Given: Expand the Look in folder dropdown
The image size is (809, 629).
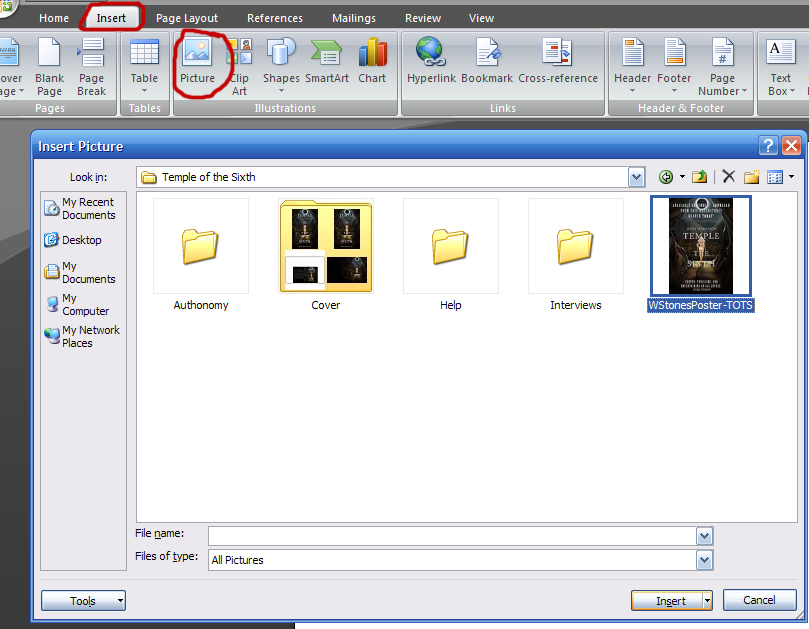Looking at the screenshot, I should pos(636,177).
